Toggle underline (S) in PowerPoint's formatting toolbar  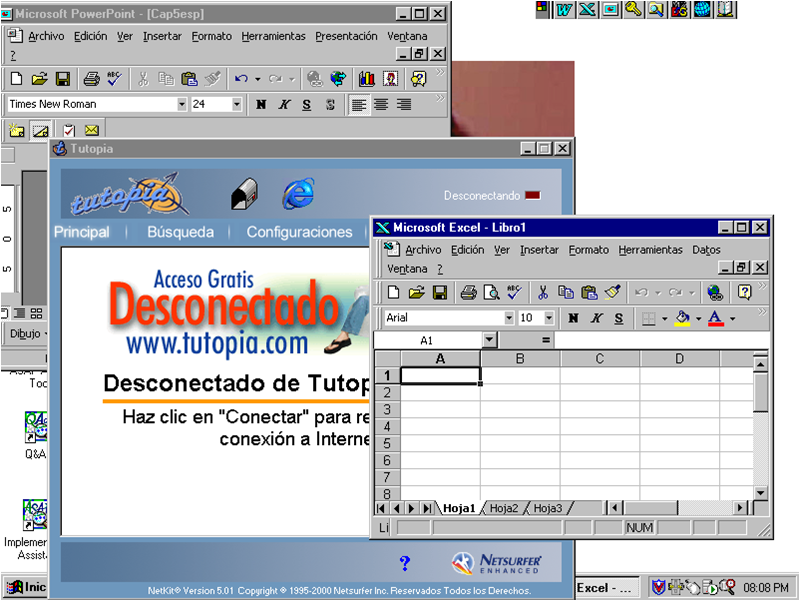[307, 105]
